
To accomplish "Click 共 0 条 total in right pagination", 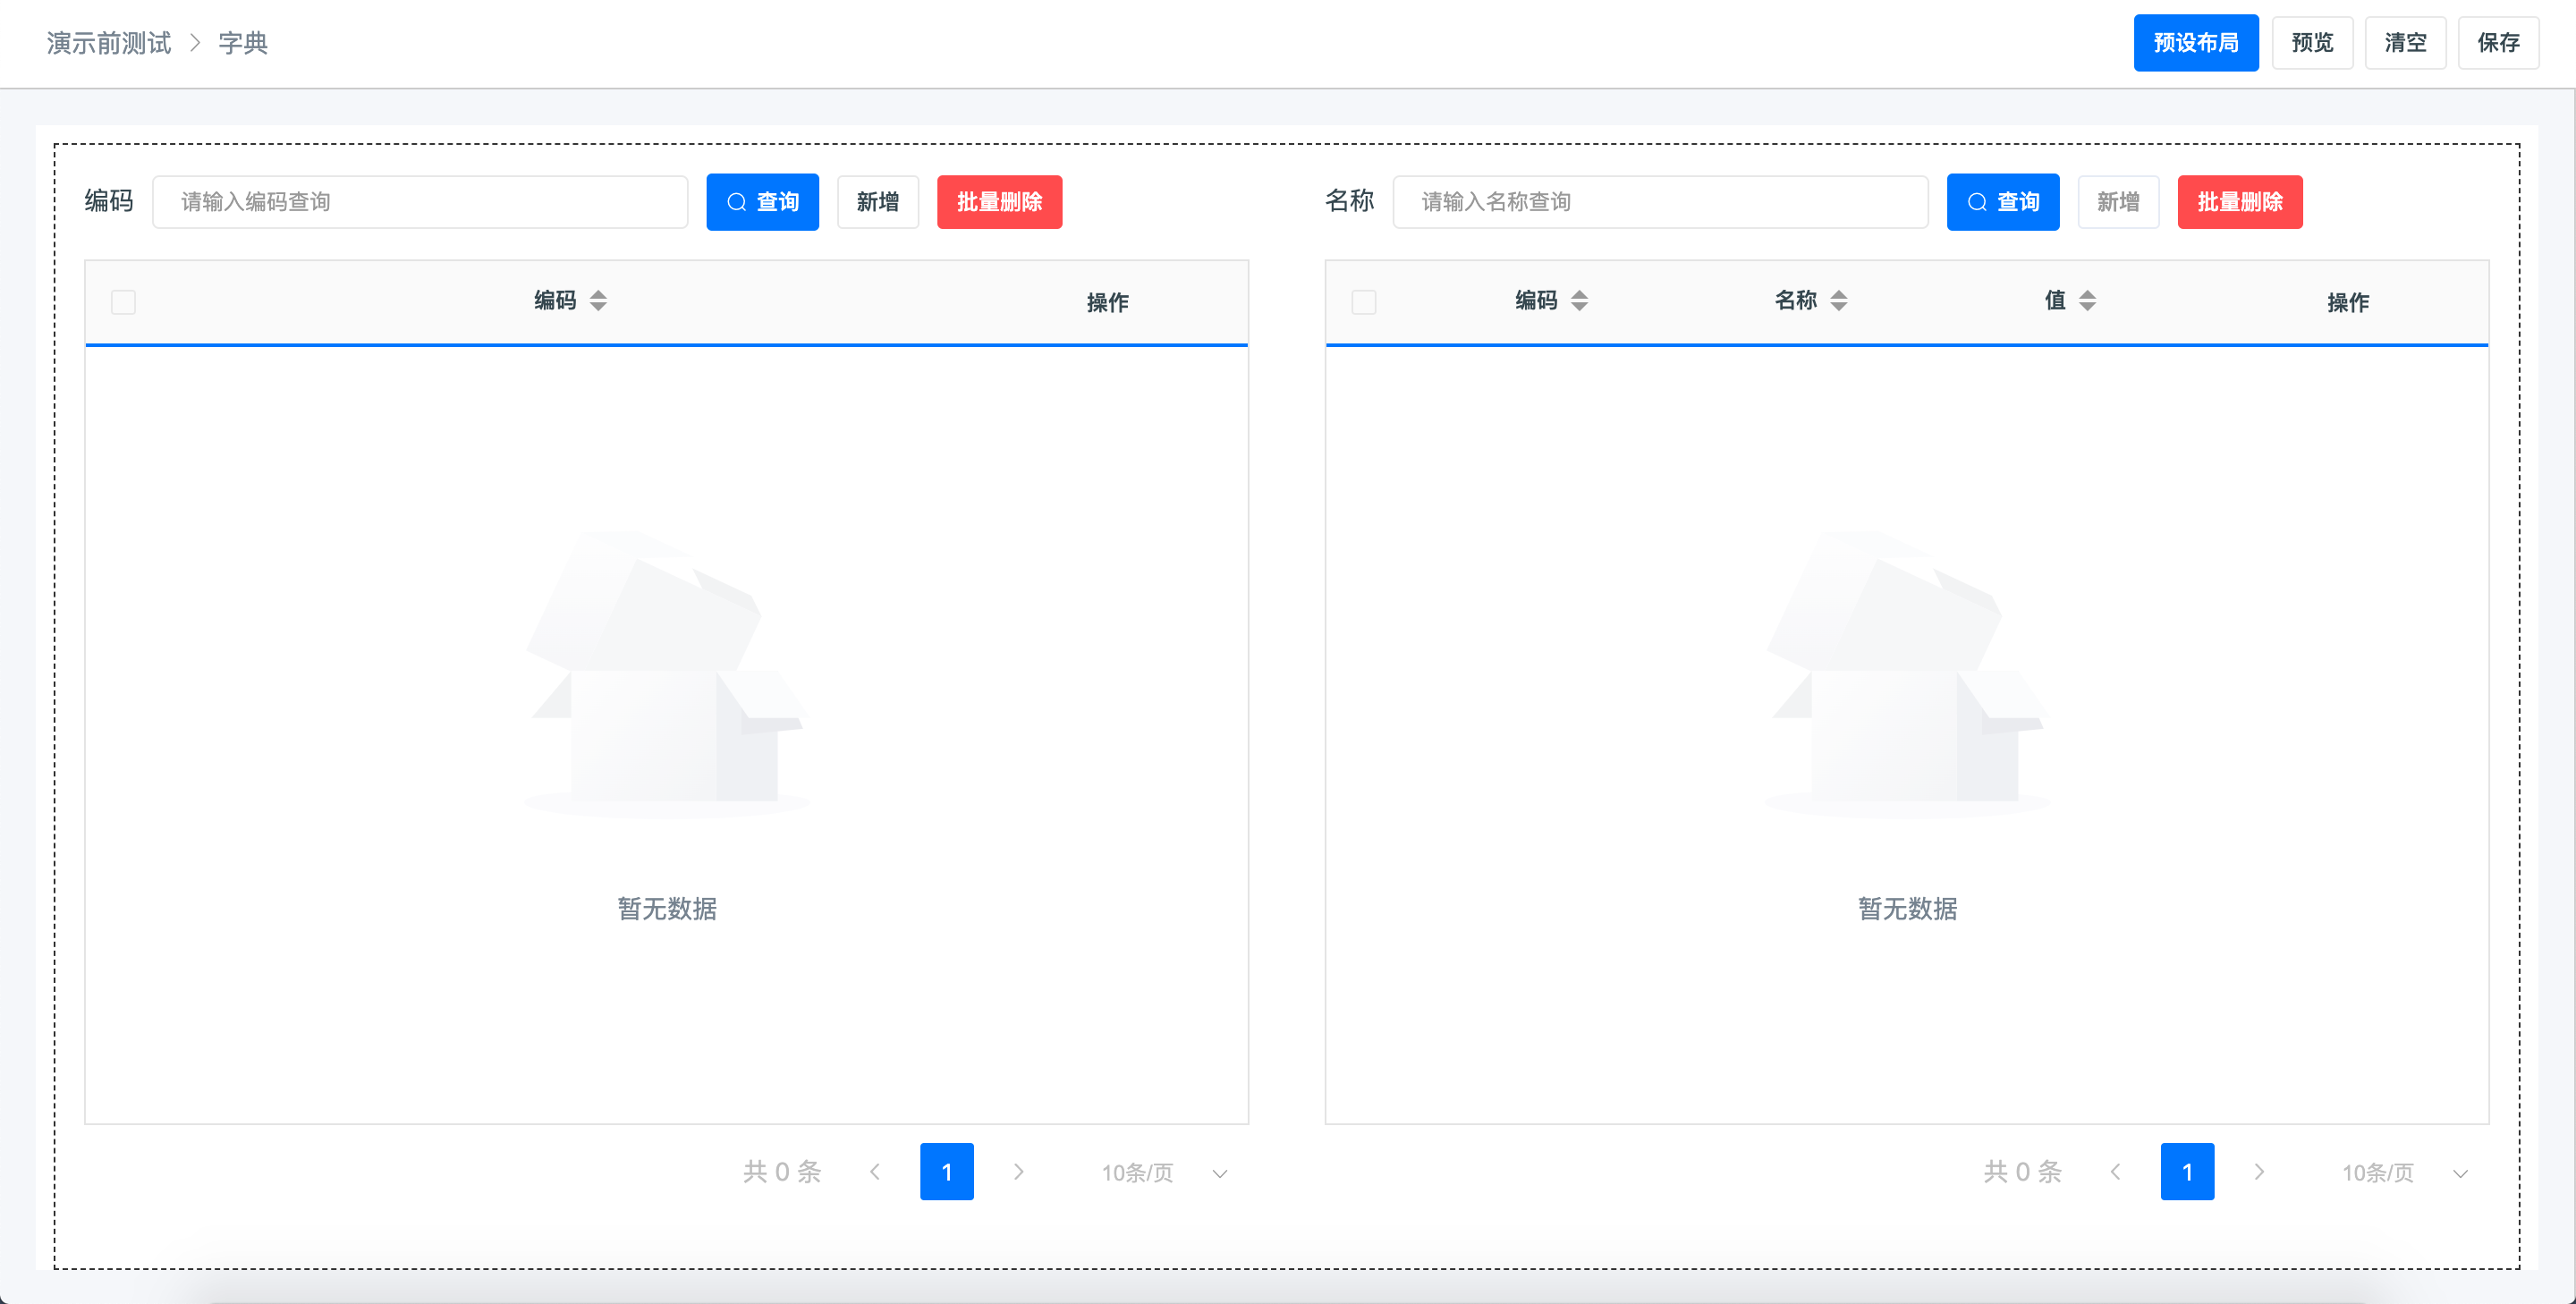I will coord(2023,1171).
